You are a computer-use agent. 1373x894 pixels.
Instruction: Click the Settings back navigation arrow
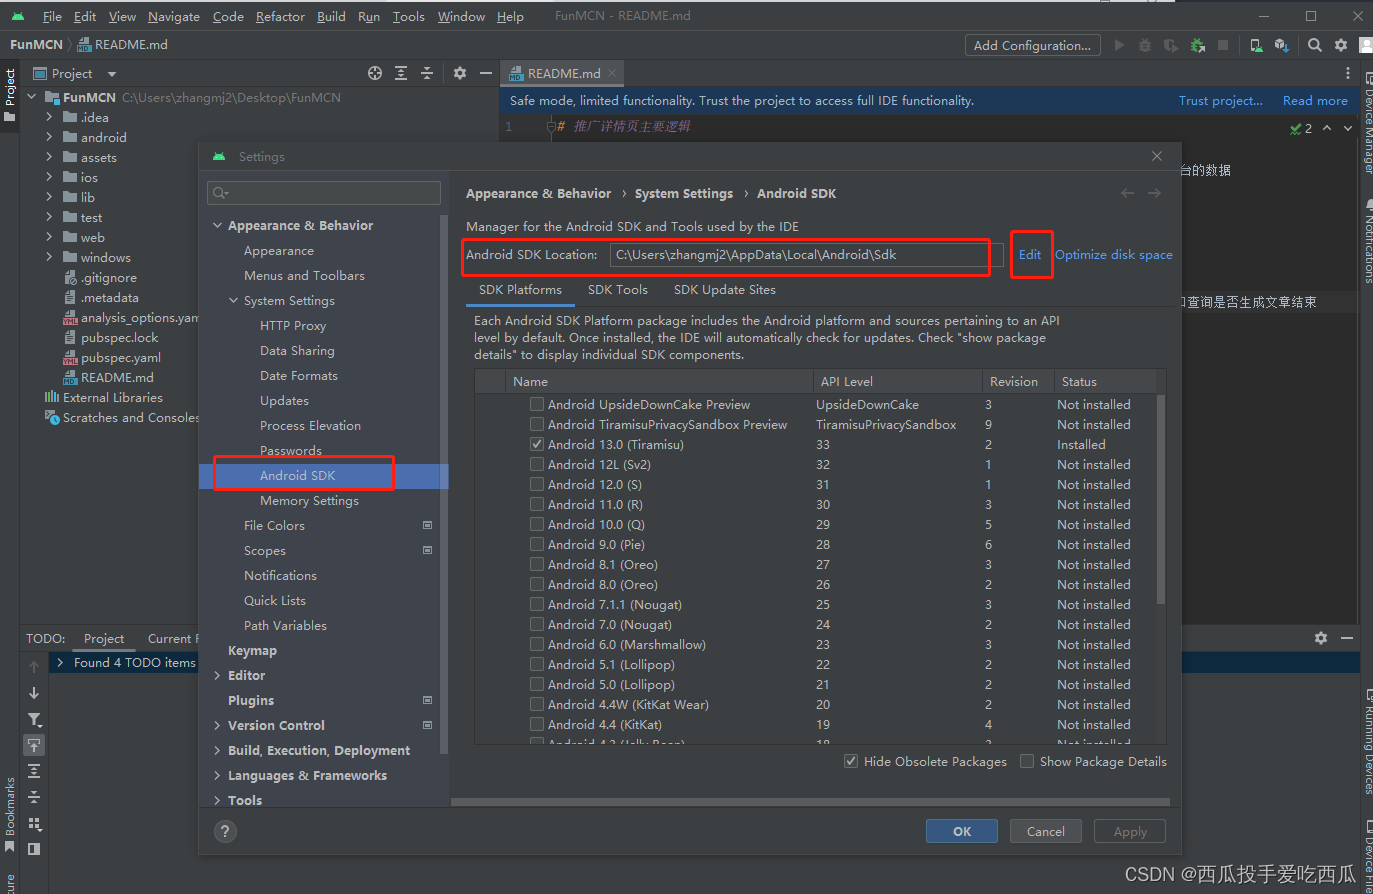point(1128,193)
